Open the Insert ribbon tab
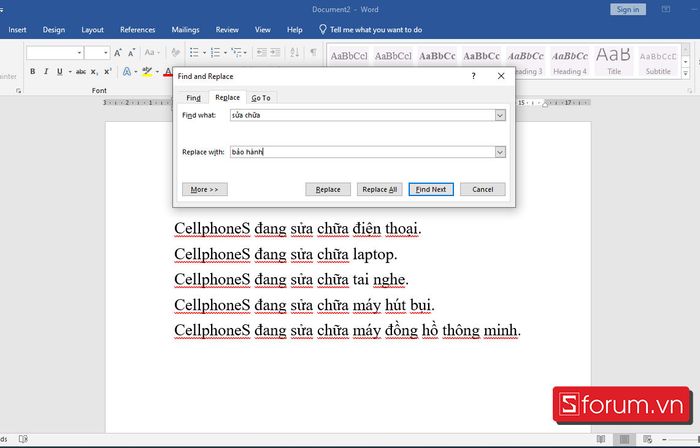Image resolution: width=700 pixels, height=448 pixels. (x=17, y=30)
